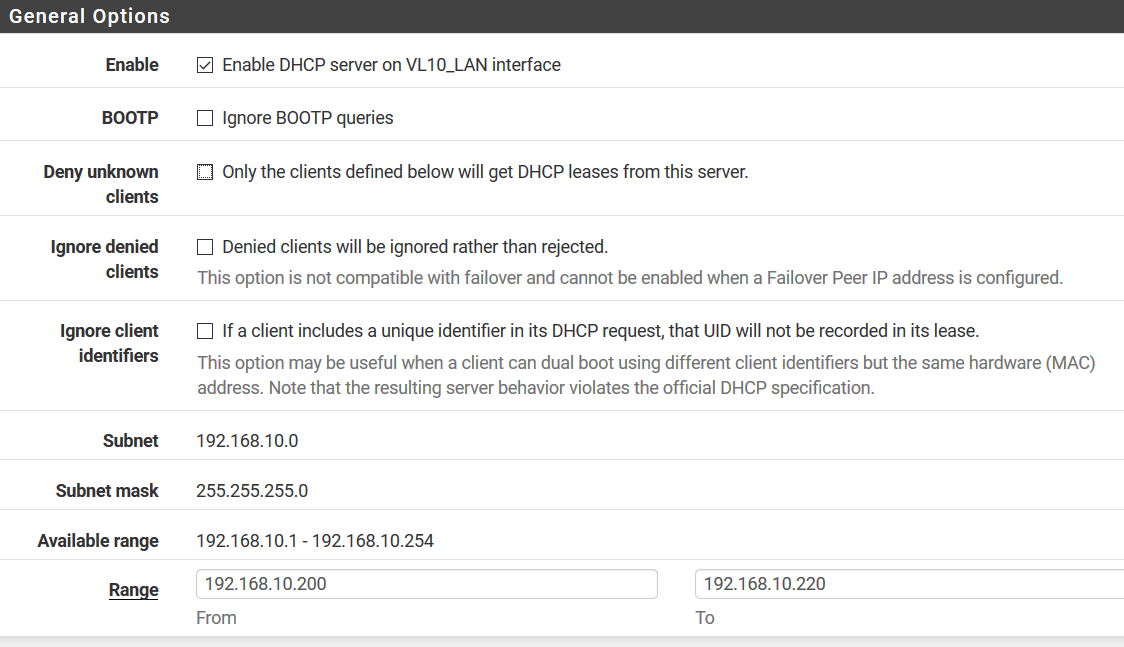Uncheck the Enable DHCP server checkbox
The height and width of the screenshot is (647, 1124).
tap(205, 66)
